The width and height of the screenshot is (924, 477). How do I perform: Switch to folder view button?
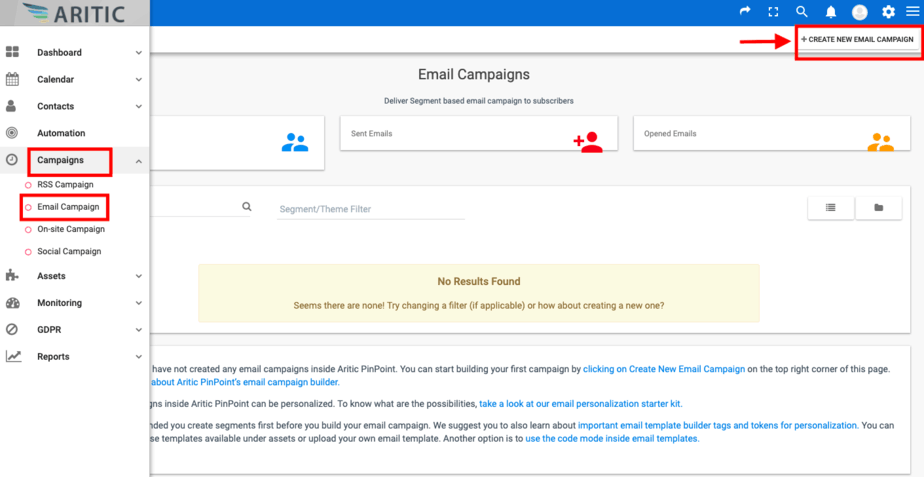pyautogui.click(x=879, y=208)
